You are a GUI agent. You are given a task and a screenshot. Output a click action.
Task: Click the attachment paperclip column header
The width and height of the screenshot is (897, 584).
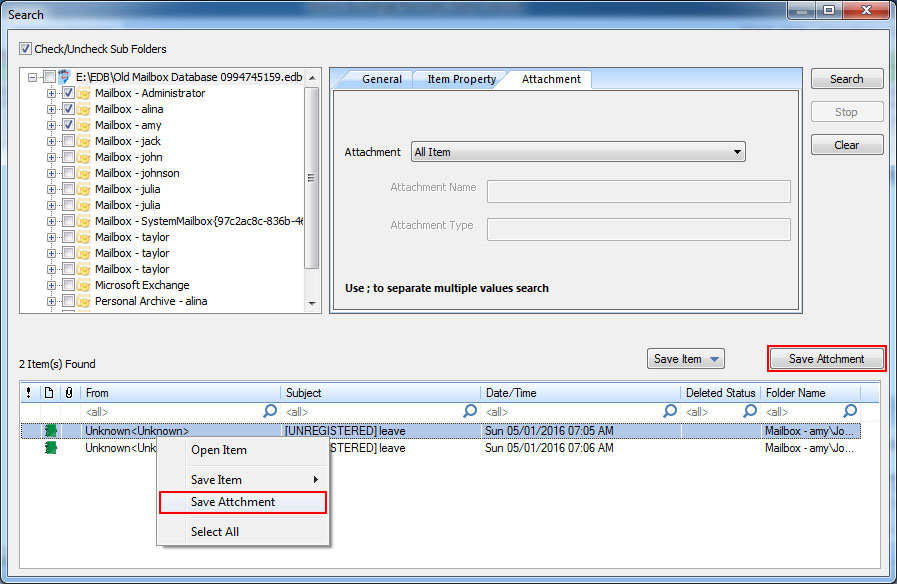pyautogui.click(x=68, y=393)
